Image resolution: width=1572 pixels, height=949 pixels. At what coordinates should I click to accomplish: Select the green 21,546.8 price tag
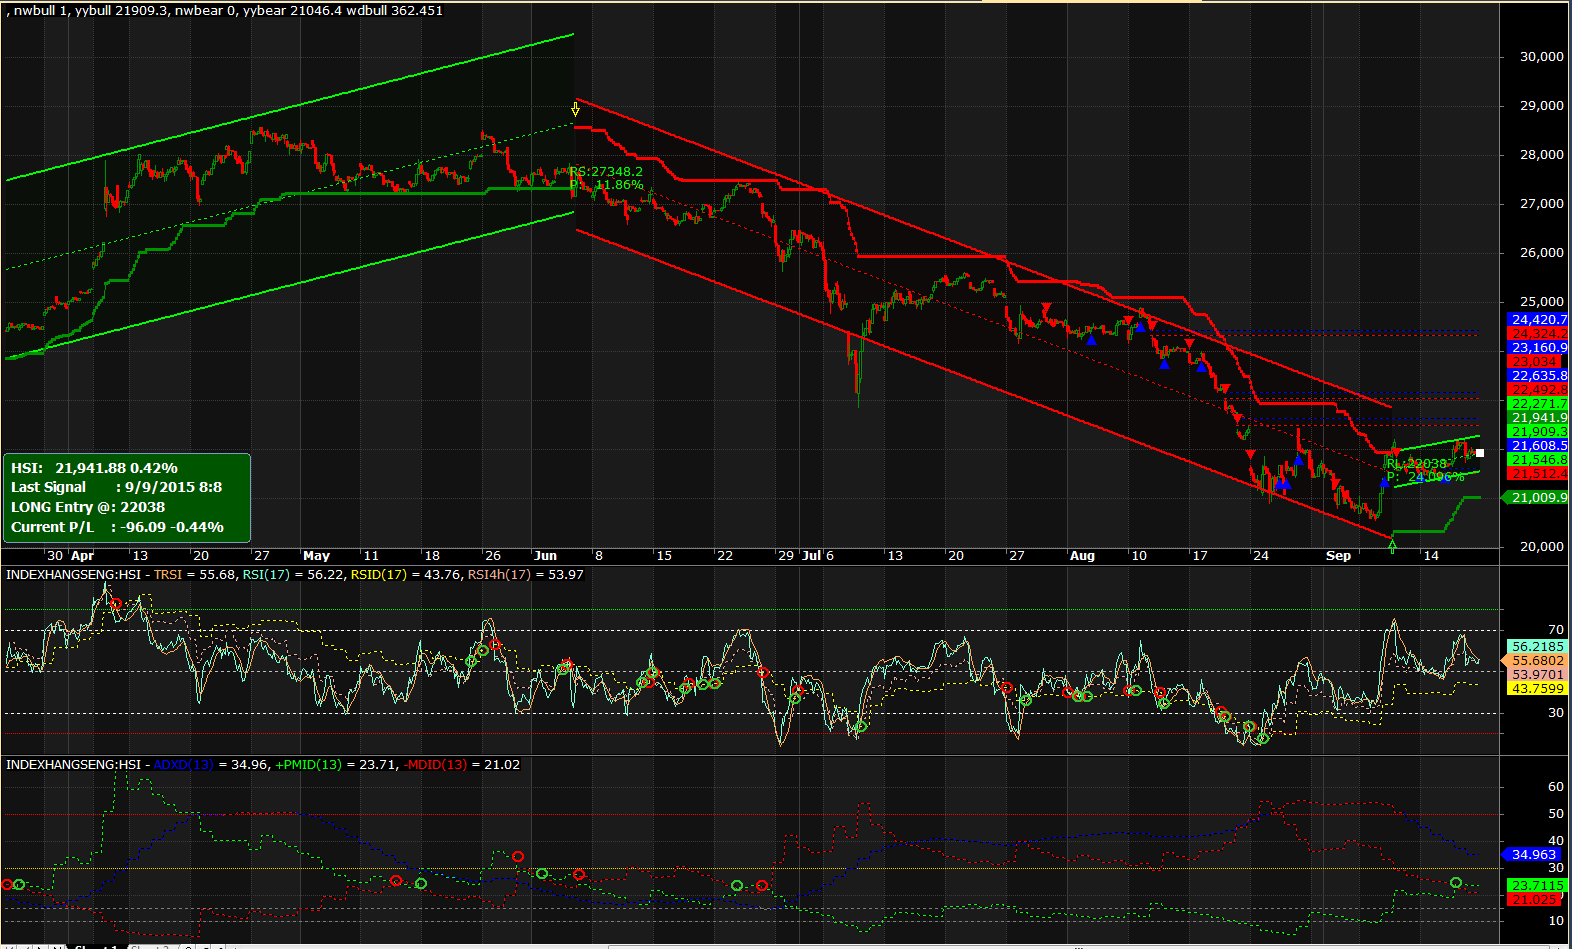click(1538, 459)
